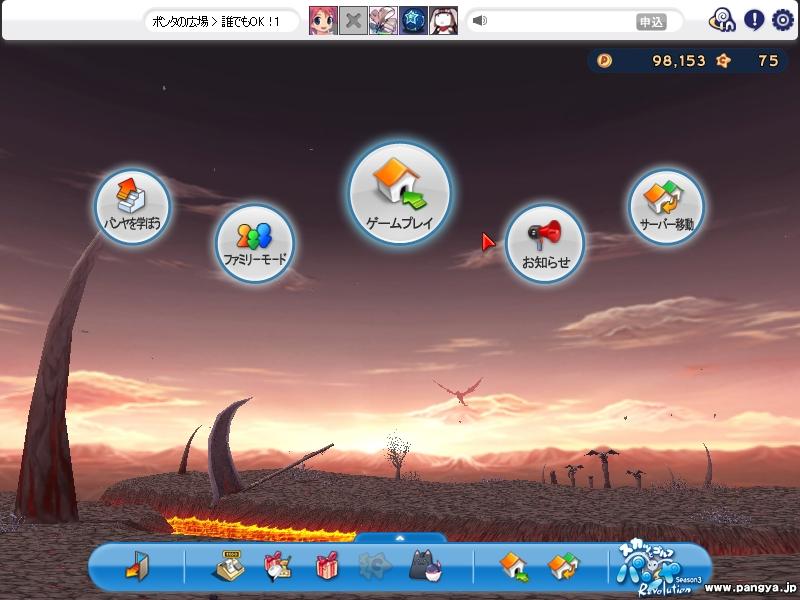
Task: Open the cash register shop icon
Action: click(230, 565)
